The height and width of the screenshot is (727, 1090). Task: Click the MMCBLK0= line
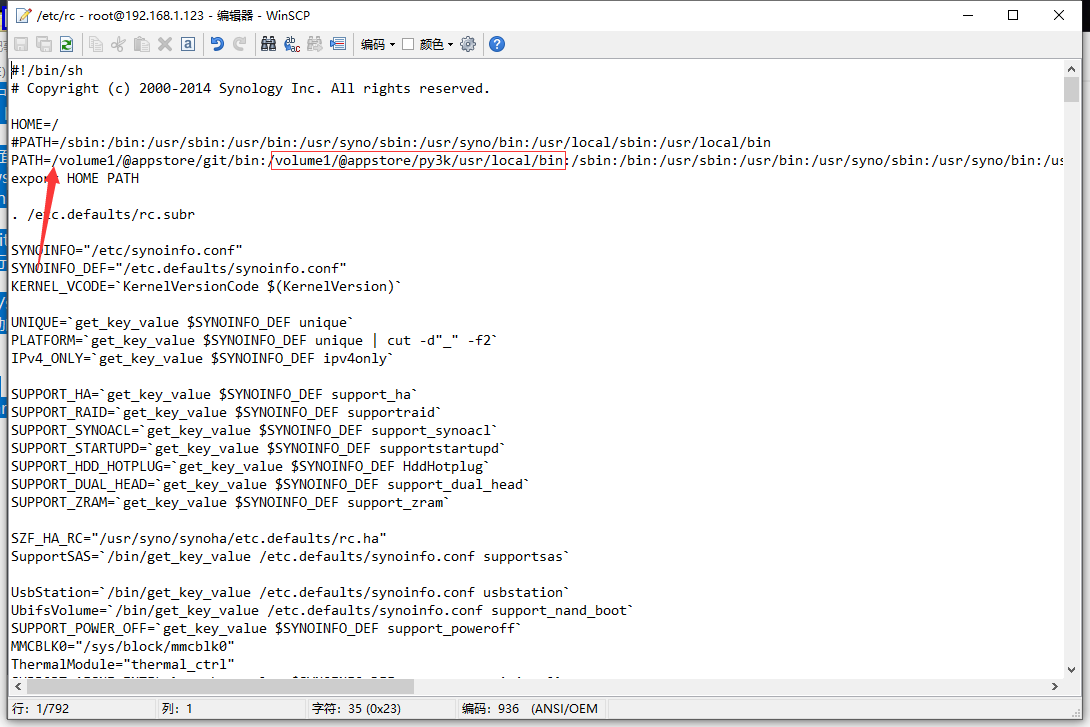[x=123, y=646]
